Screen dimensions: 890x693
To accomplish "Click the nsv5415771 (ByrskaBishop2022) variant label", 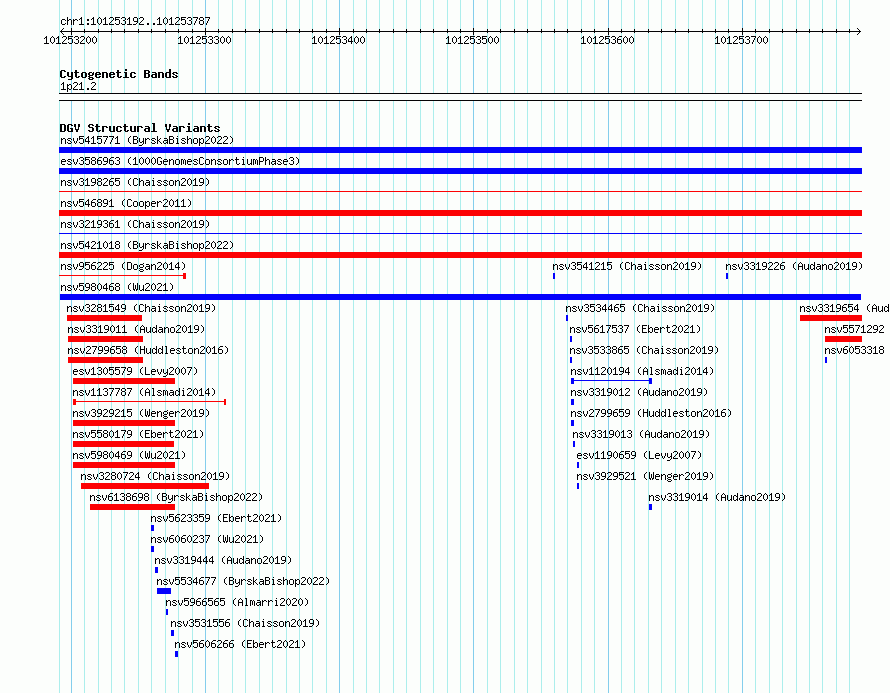I will click(147, 140).
